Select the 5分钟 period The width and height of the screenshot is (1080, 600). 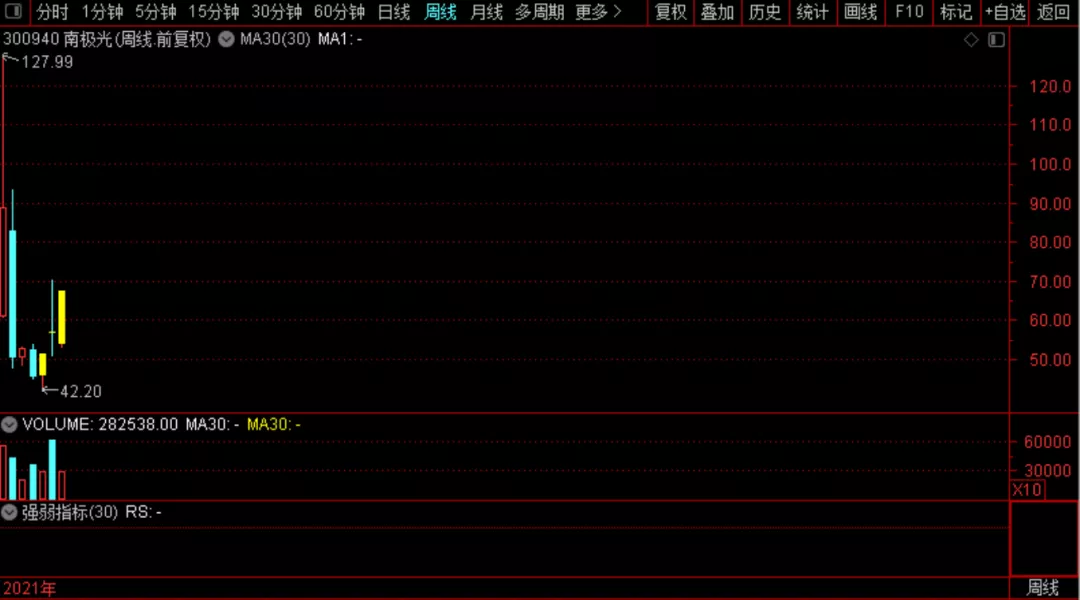point(155,12)
